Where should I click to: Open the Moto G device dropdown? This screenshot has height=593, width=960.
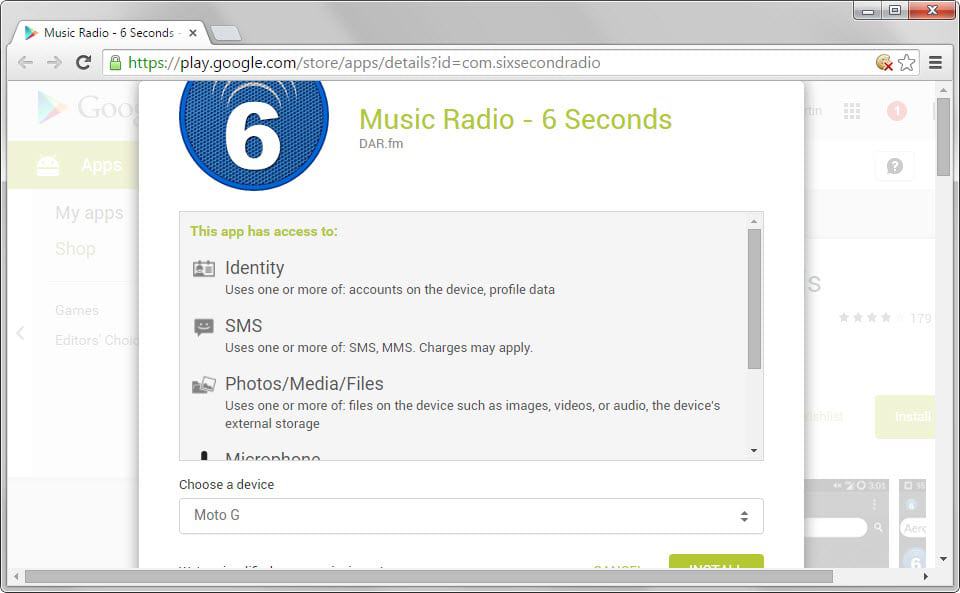coord(471,515)
